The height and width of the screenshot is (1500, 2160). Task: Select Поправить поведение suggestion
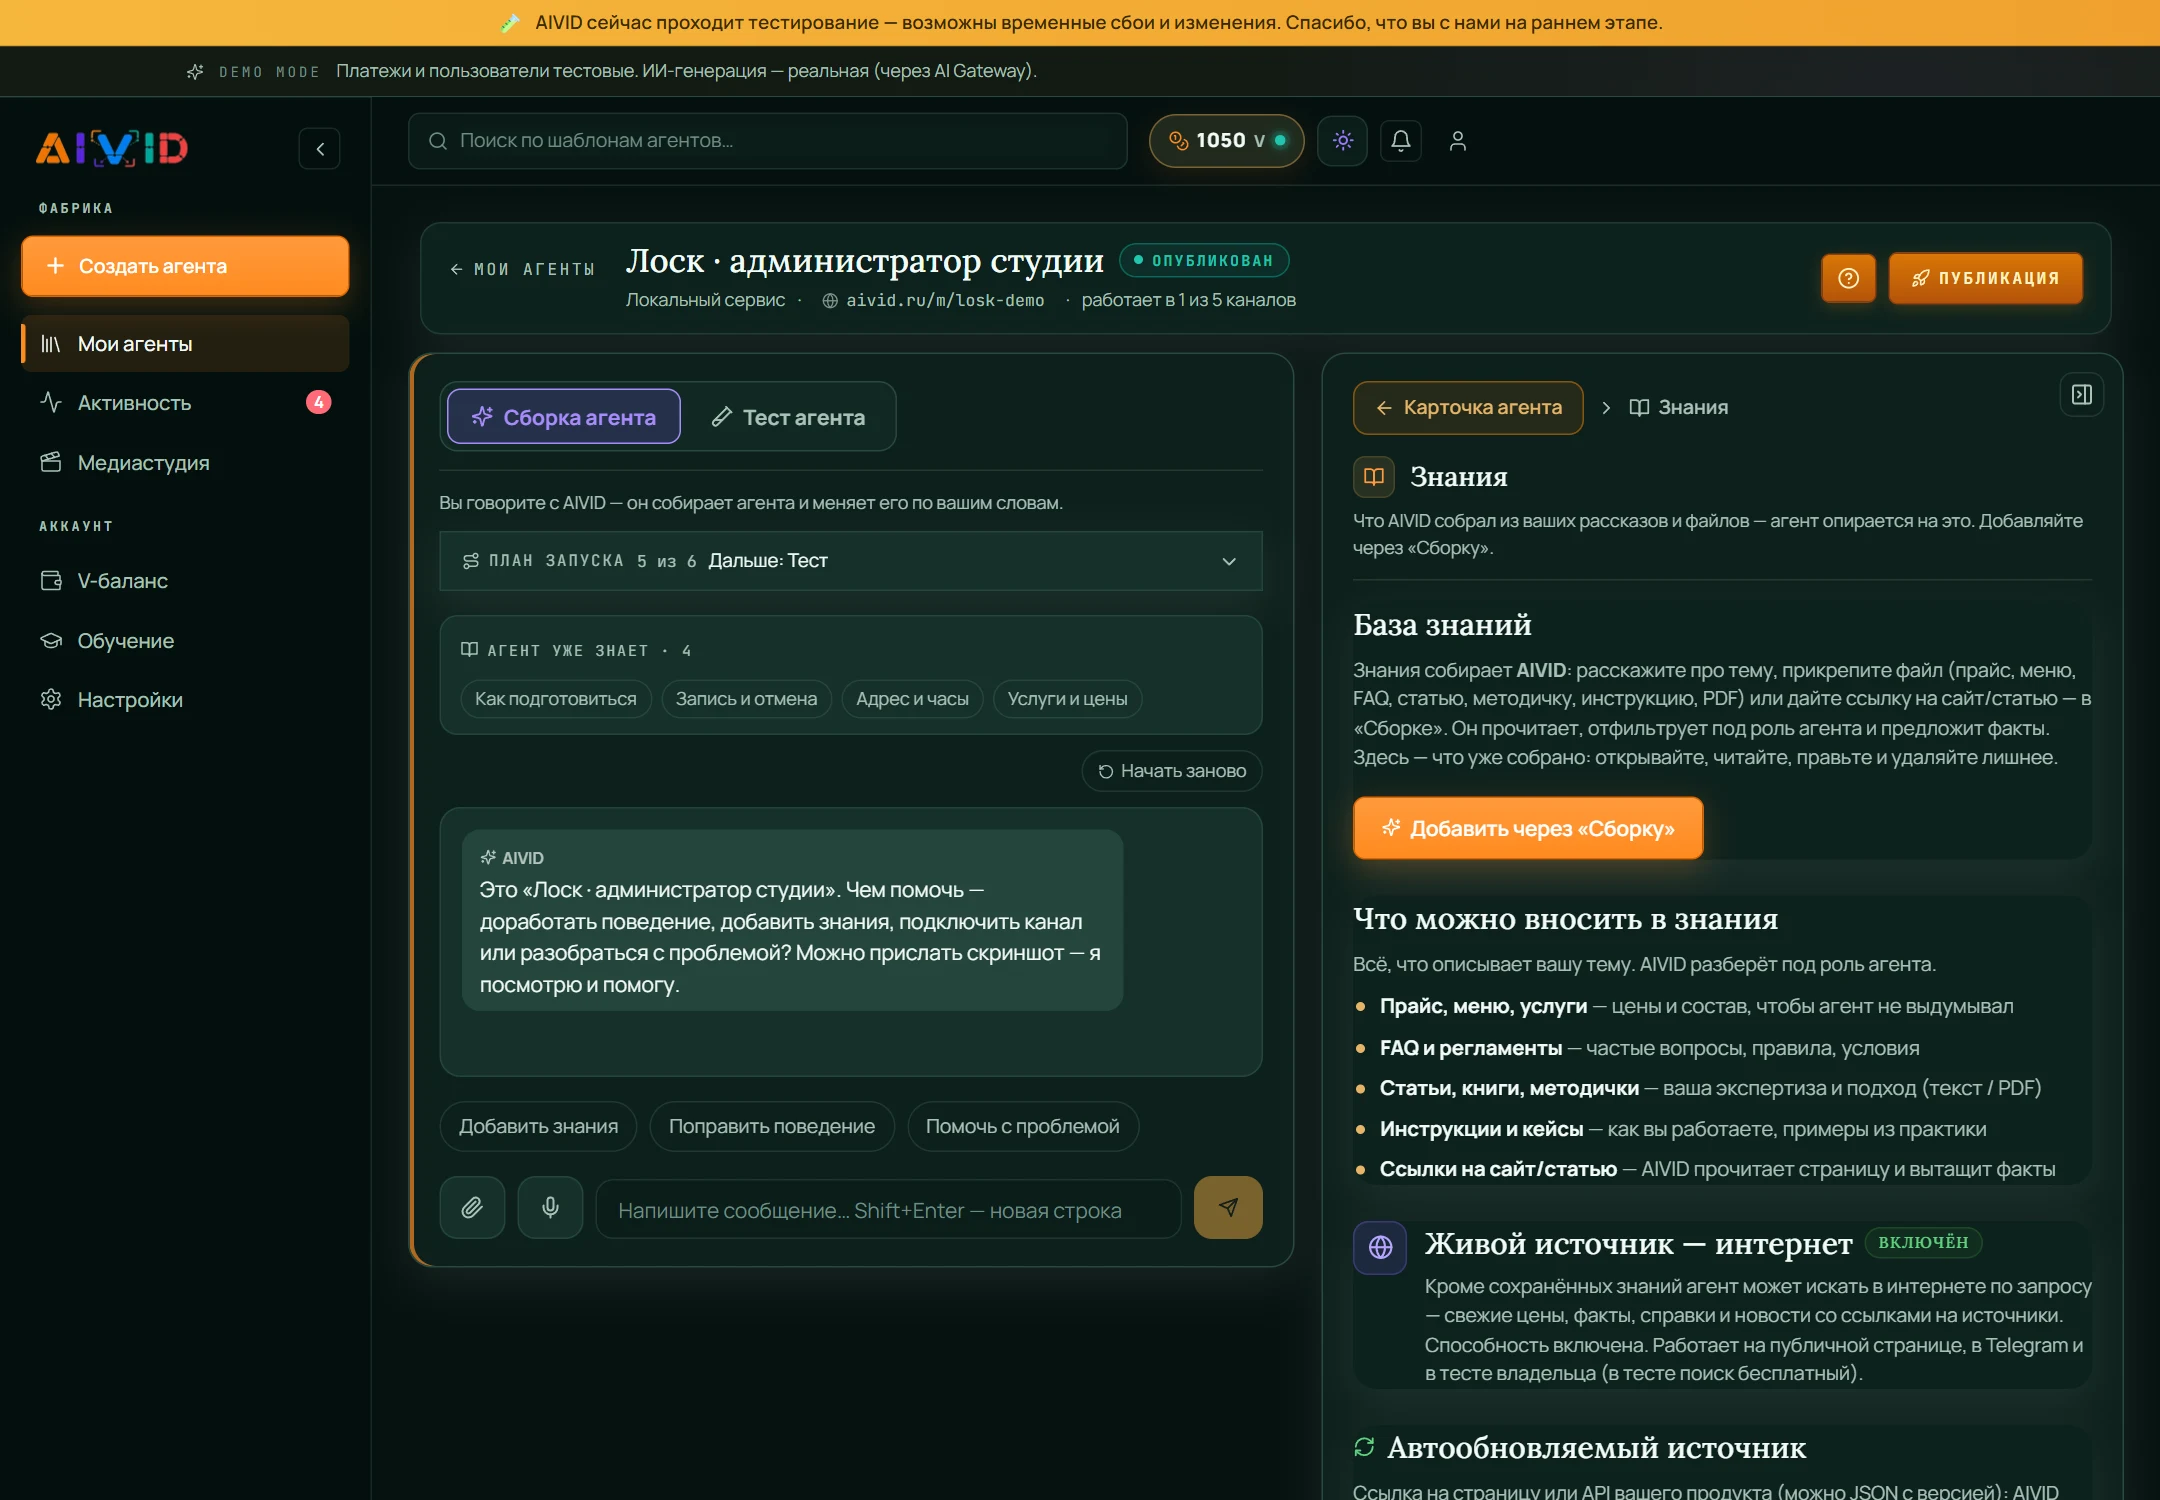click(772, 1126)
